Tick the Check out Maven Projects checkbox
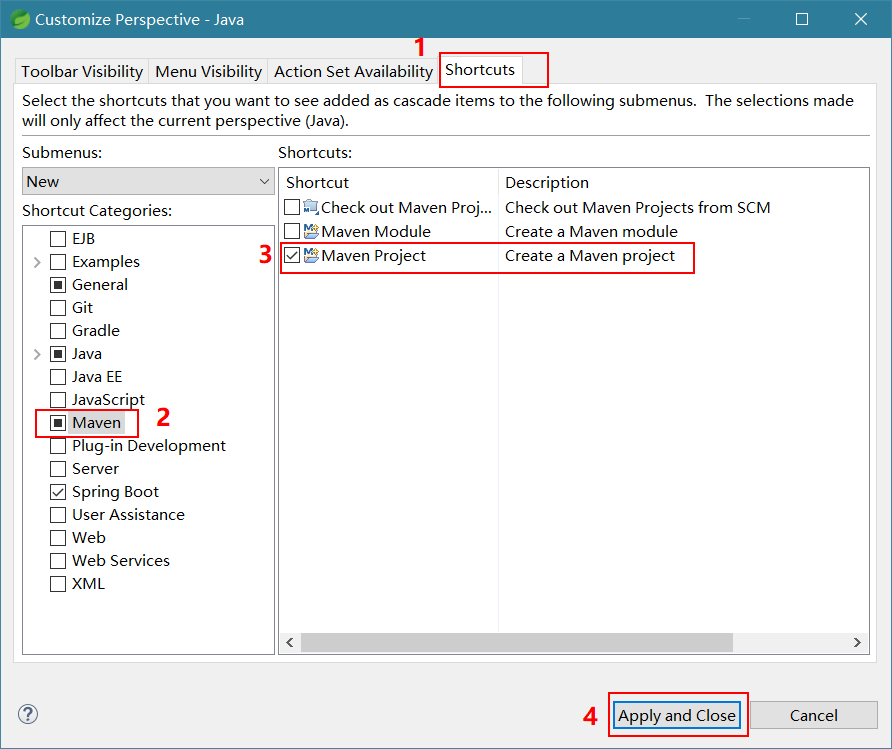 pyautogui.click(x=292, y=207)
